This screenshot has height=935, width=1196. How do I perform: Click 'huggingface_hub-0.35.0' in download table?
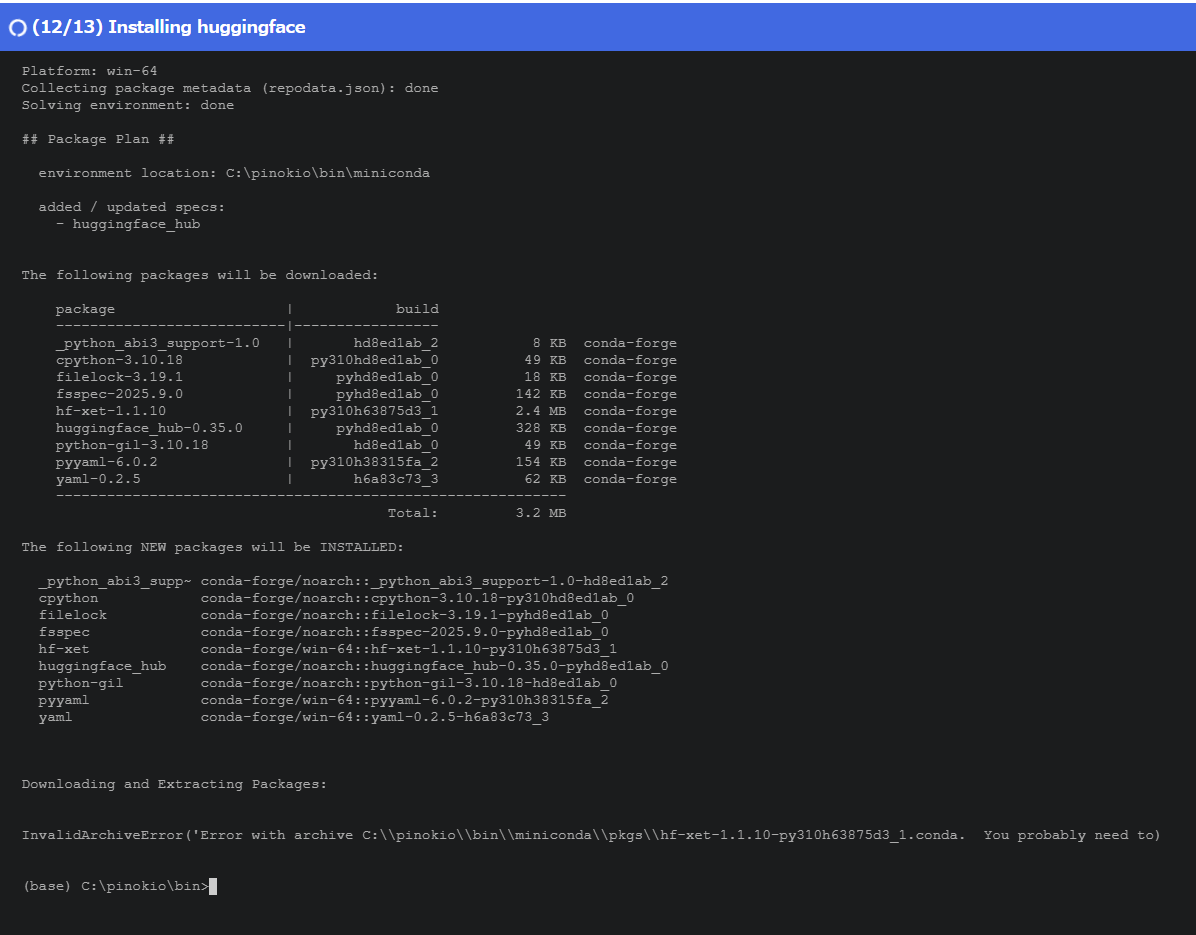[x=149, y=428]
